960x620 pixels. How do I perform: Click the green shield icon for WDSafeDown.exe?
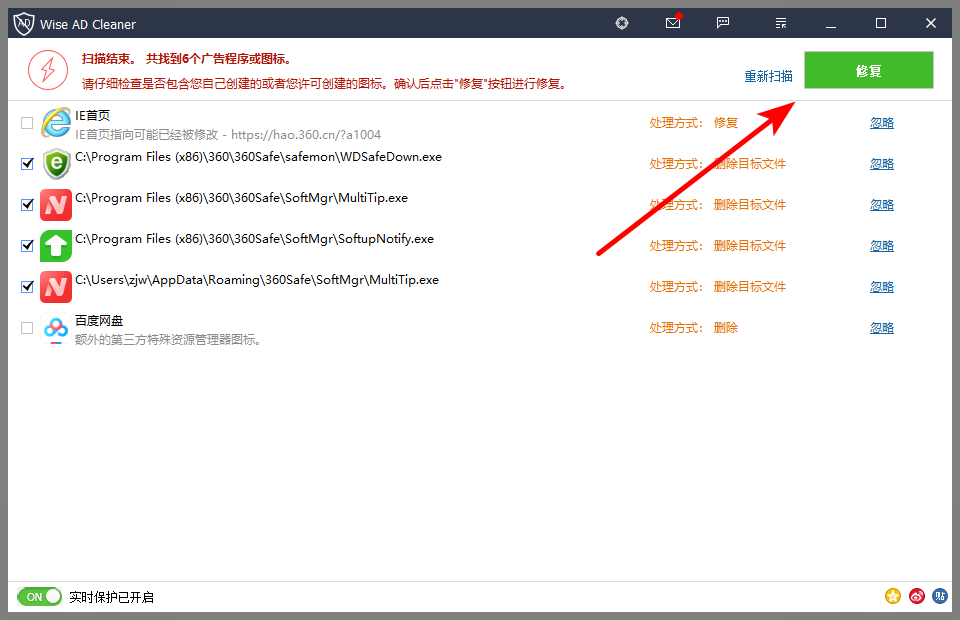(56, 163)
